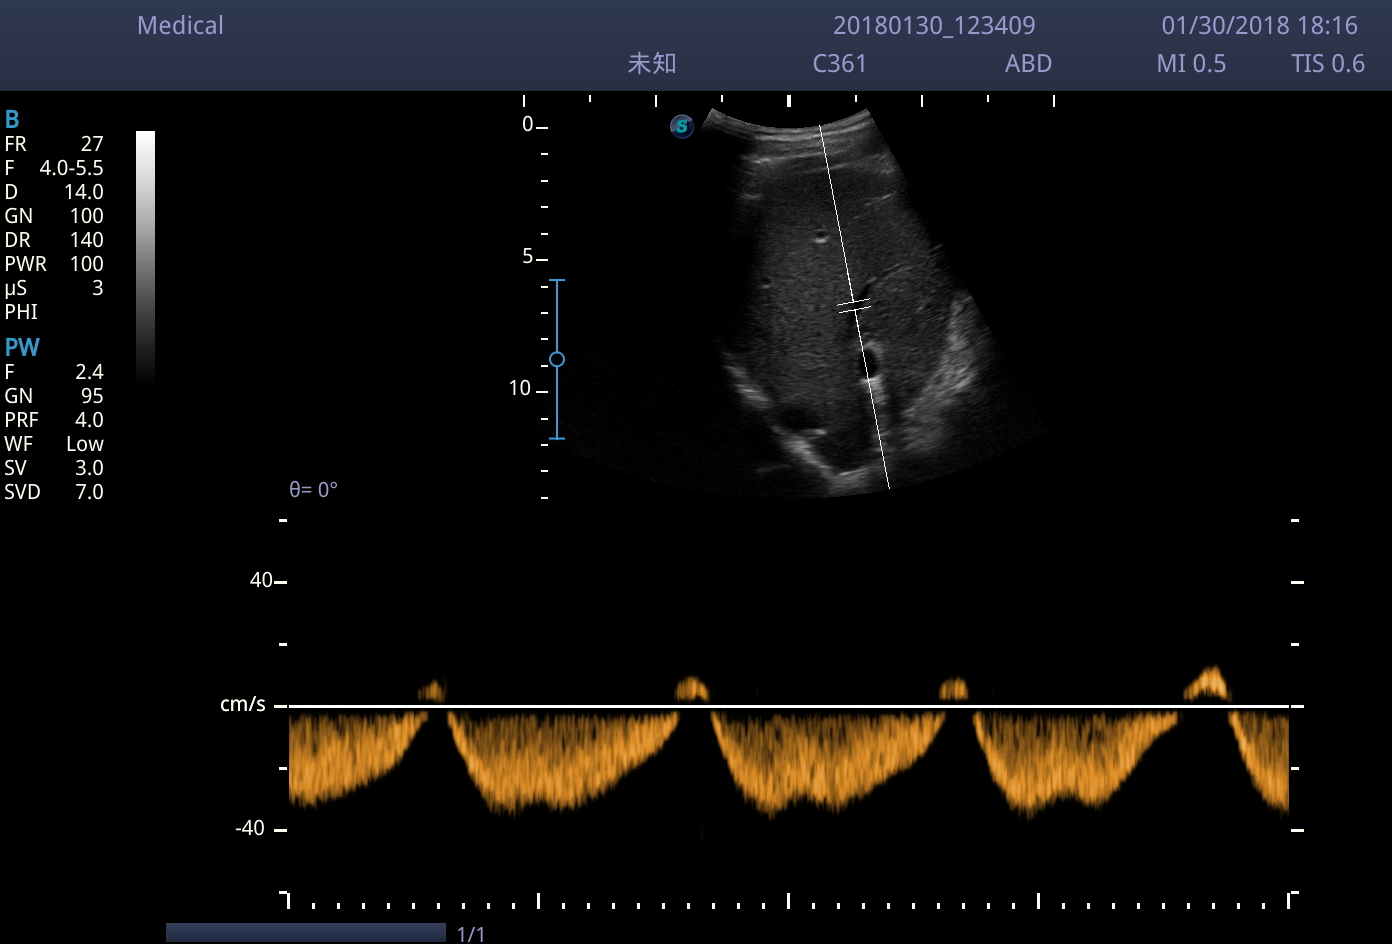Screen dimensions: 1392x944
Task: Click the Doppler spectrum baseline
Action: [x=790, y=706]
